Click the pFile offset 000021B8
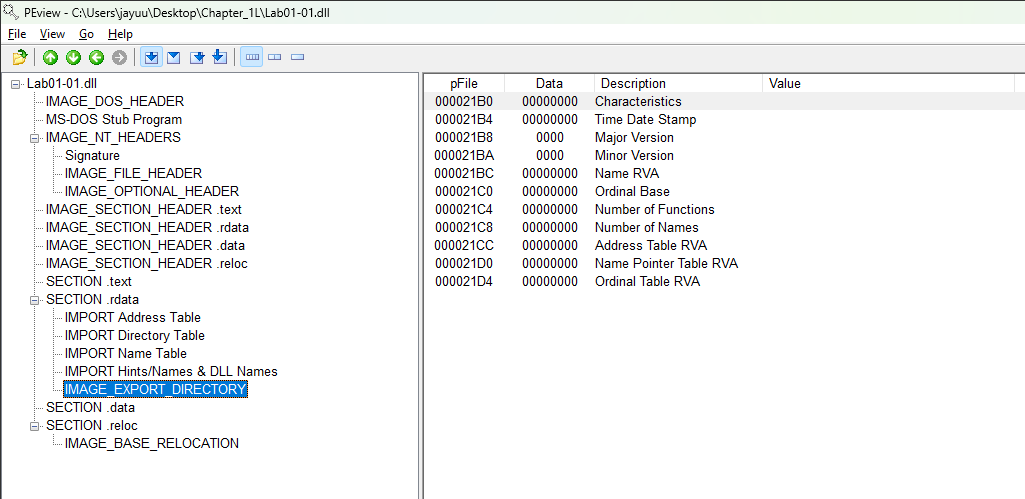This screenshot has height=499, width=1025. pos(463,137)
